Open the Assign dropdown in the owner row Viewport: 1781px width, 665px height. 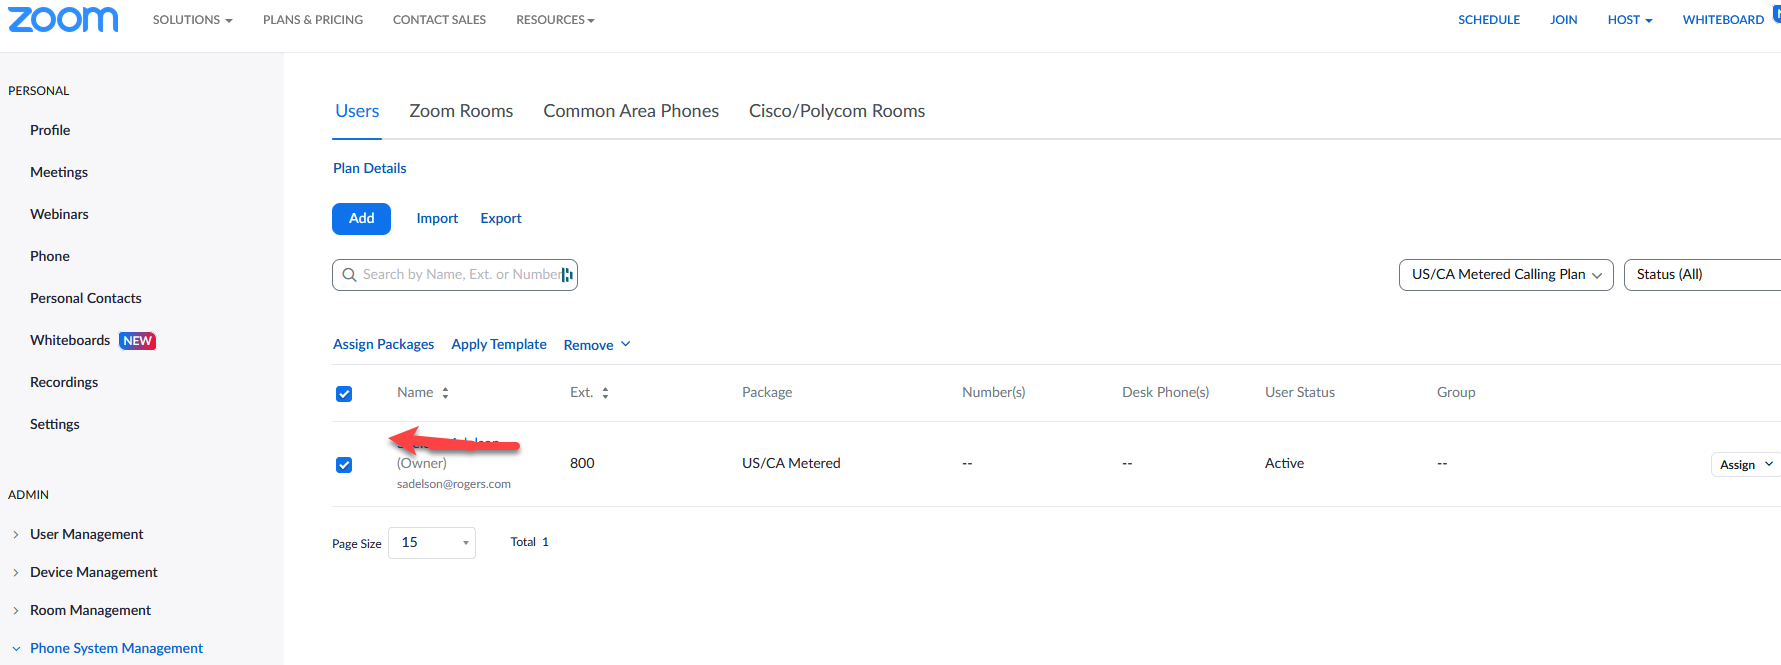(x=1745, y=464)
